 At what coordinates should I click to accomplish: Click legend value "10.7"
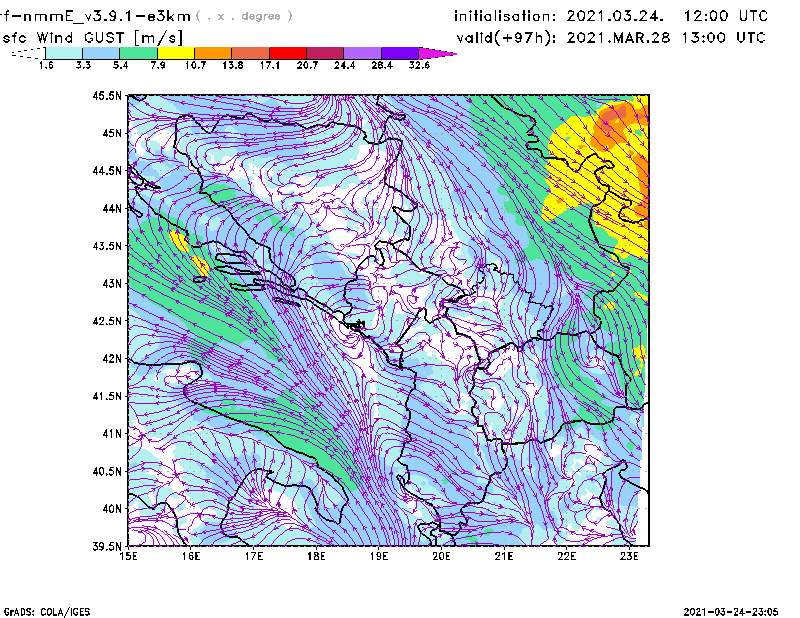click(x=195, y=65)
